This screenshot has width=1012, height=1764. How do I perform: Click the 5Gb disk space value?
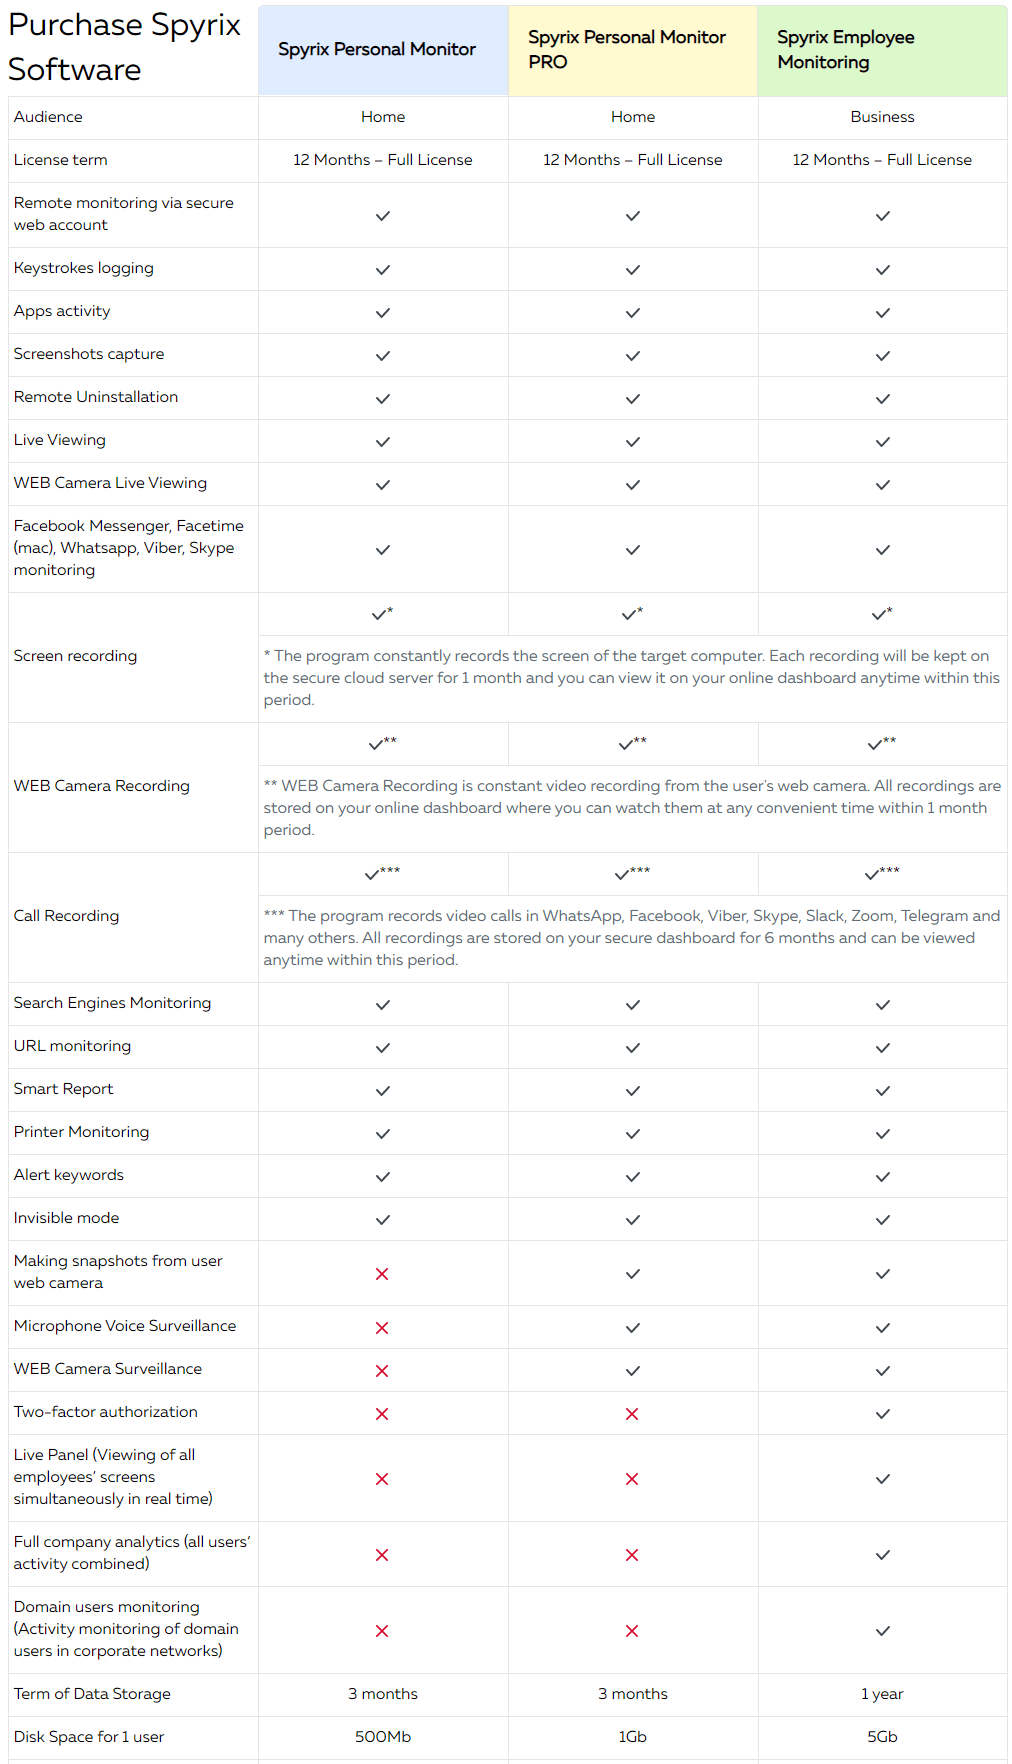tap(882, 1737)
